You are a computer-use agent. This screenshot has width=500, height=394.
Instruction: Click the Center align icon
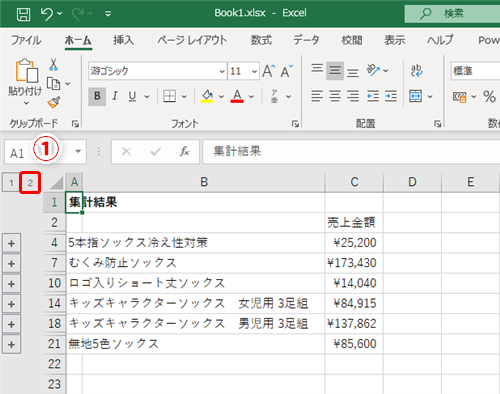(x=335, y=96)
